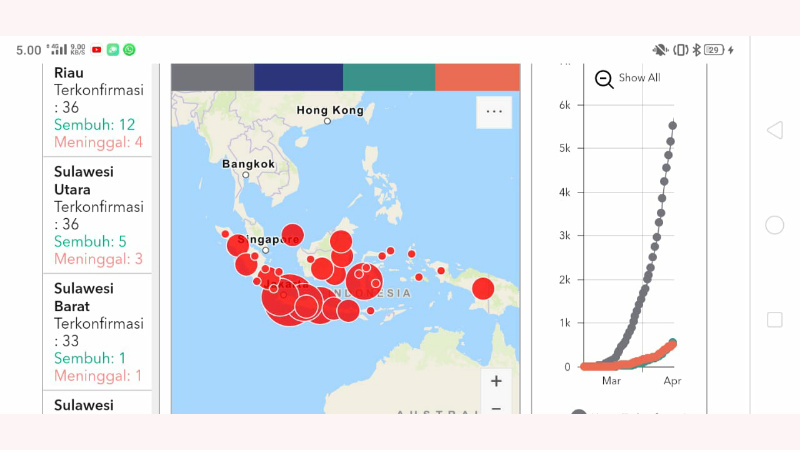Click the large red Jakarta case bubble
The width and height of the screenshot is (800, 450).
tap(291, 300)
